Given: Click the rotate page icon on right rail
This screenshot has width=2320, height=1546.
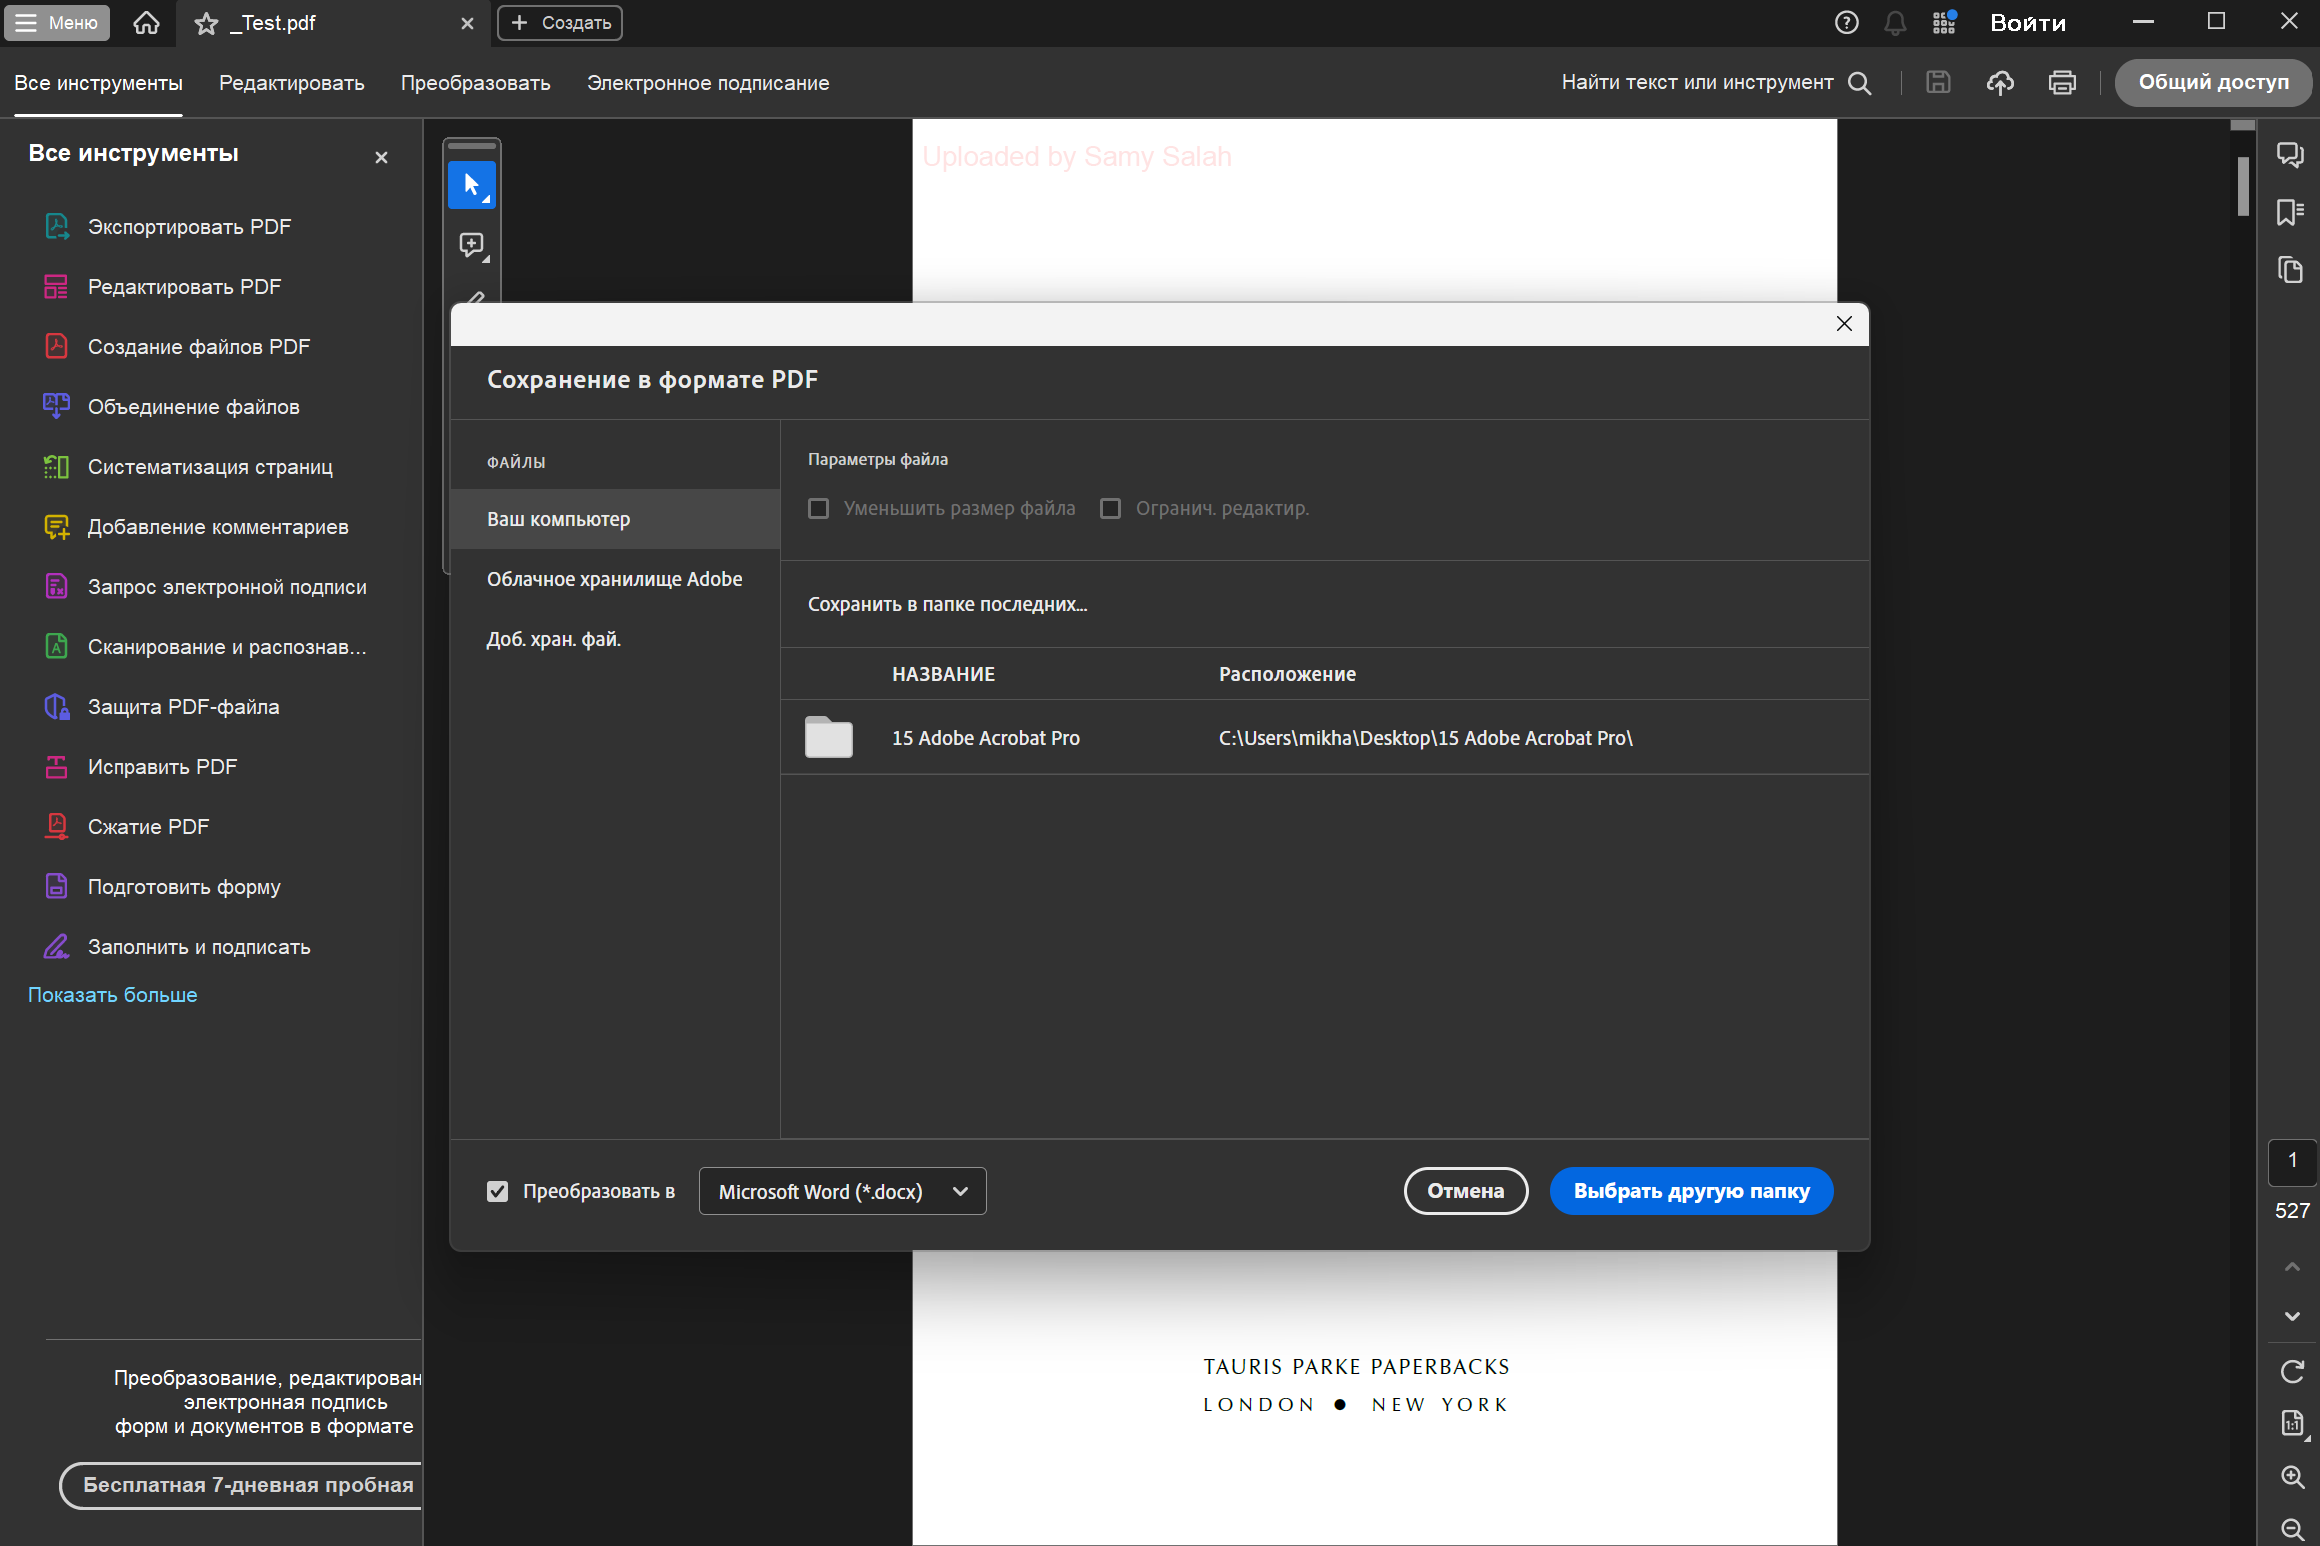Looking at the screenshot, I should click(2292, 1371).
